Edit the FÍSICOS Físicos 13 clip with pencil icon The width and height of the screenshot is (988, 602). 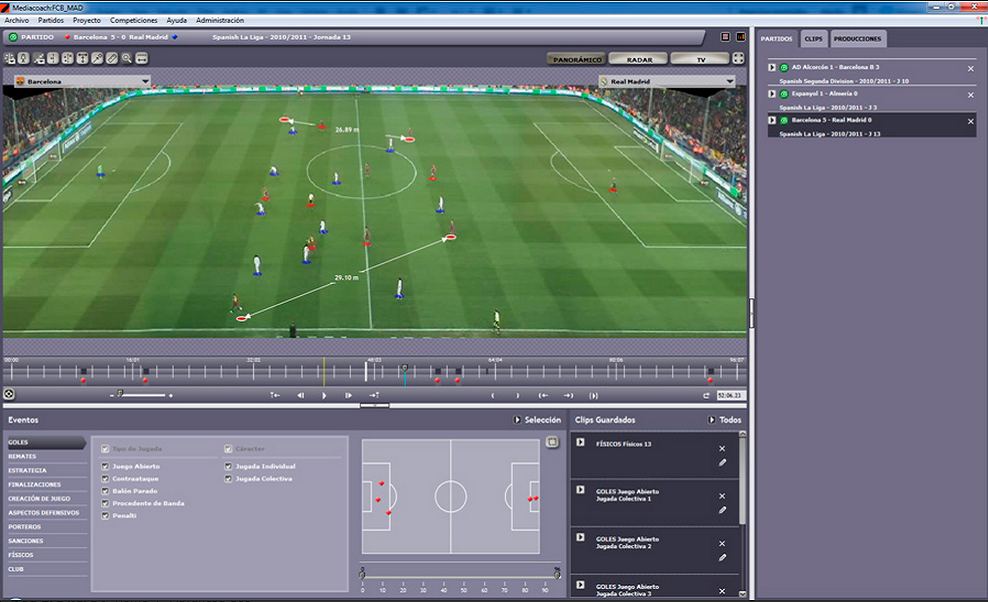(722, 463)
